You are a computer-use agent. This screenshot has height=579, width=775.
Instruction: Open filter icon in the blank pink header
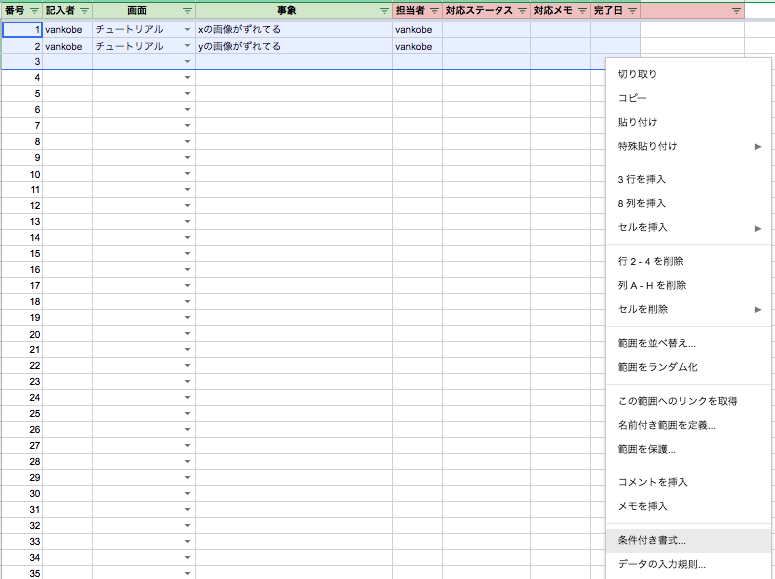(736, 11)
